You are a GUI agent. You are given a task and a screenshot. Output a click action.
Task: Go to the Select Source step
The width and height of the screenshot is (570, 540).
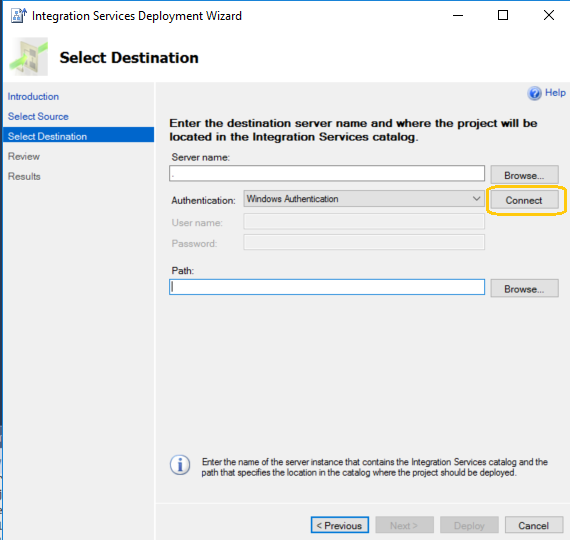click(x=38, y=116)
